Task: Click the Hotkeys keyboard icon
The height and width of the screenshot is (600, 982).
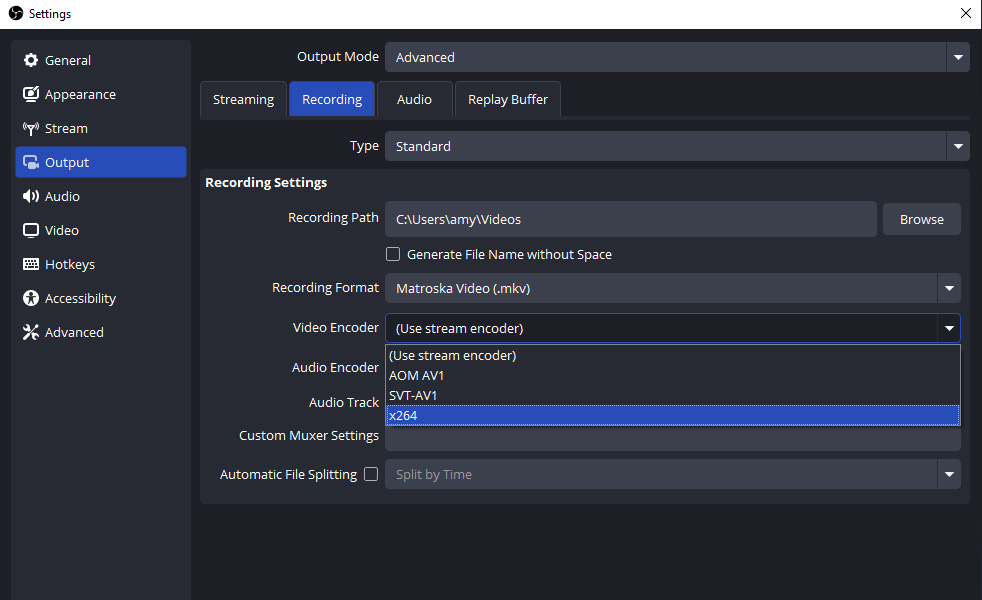Action: 31,264
